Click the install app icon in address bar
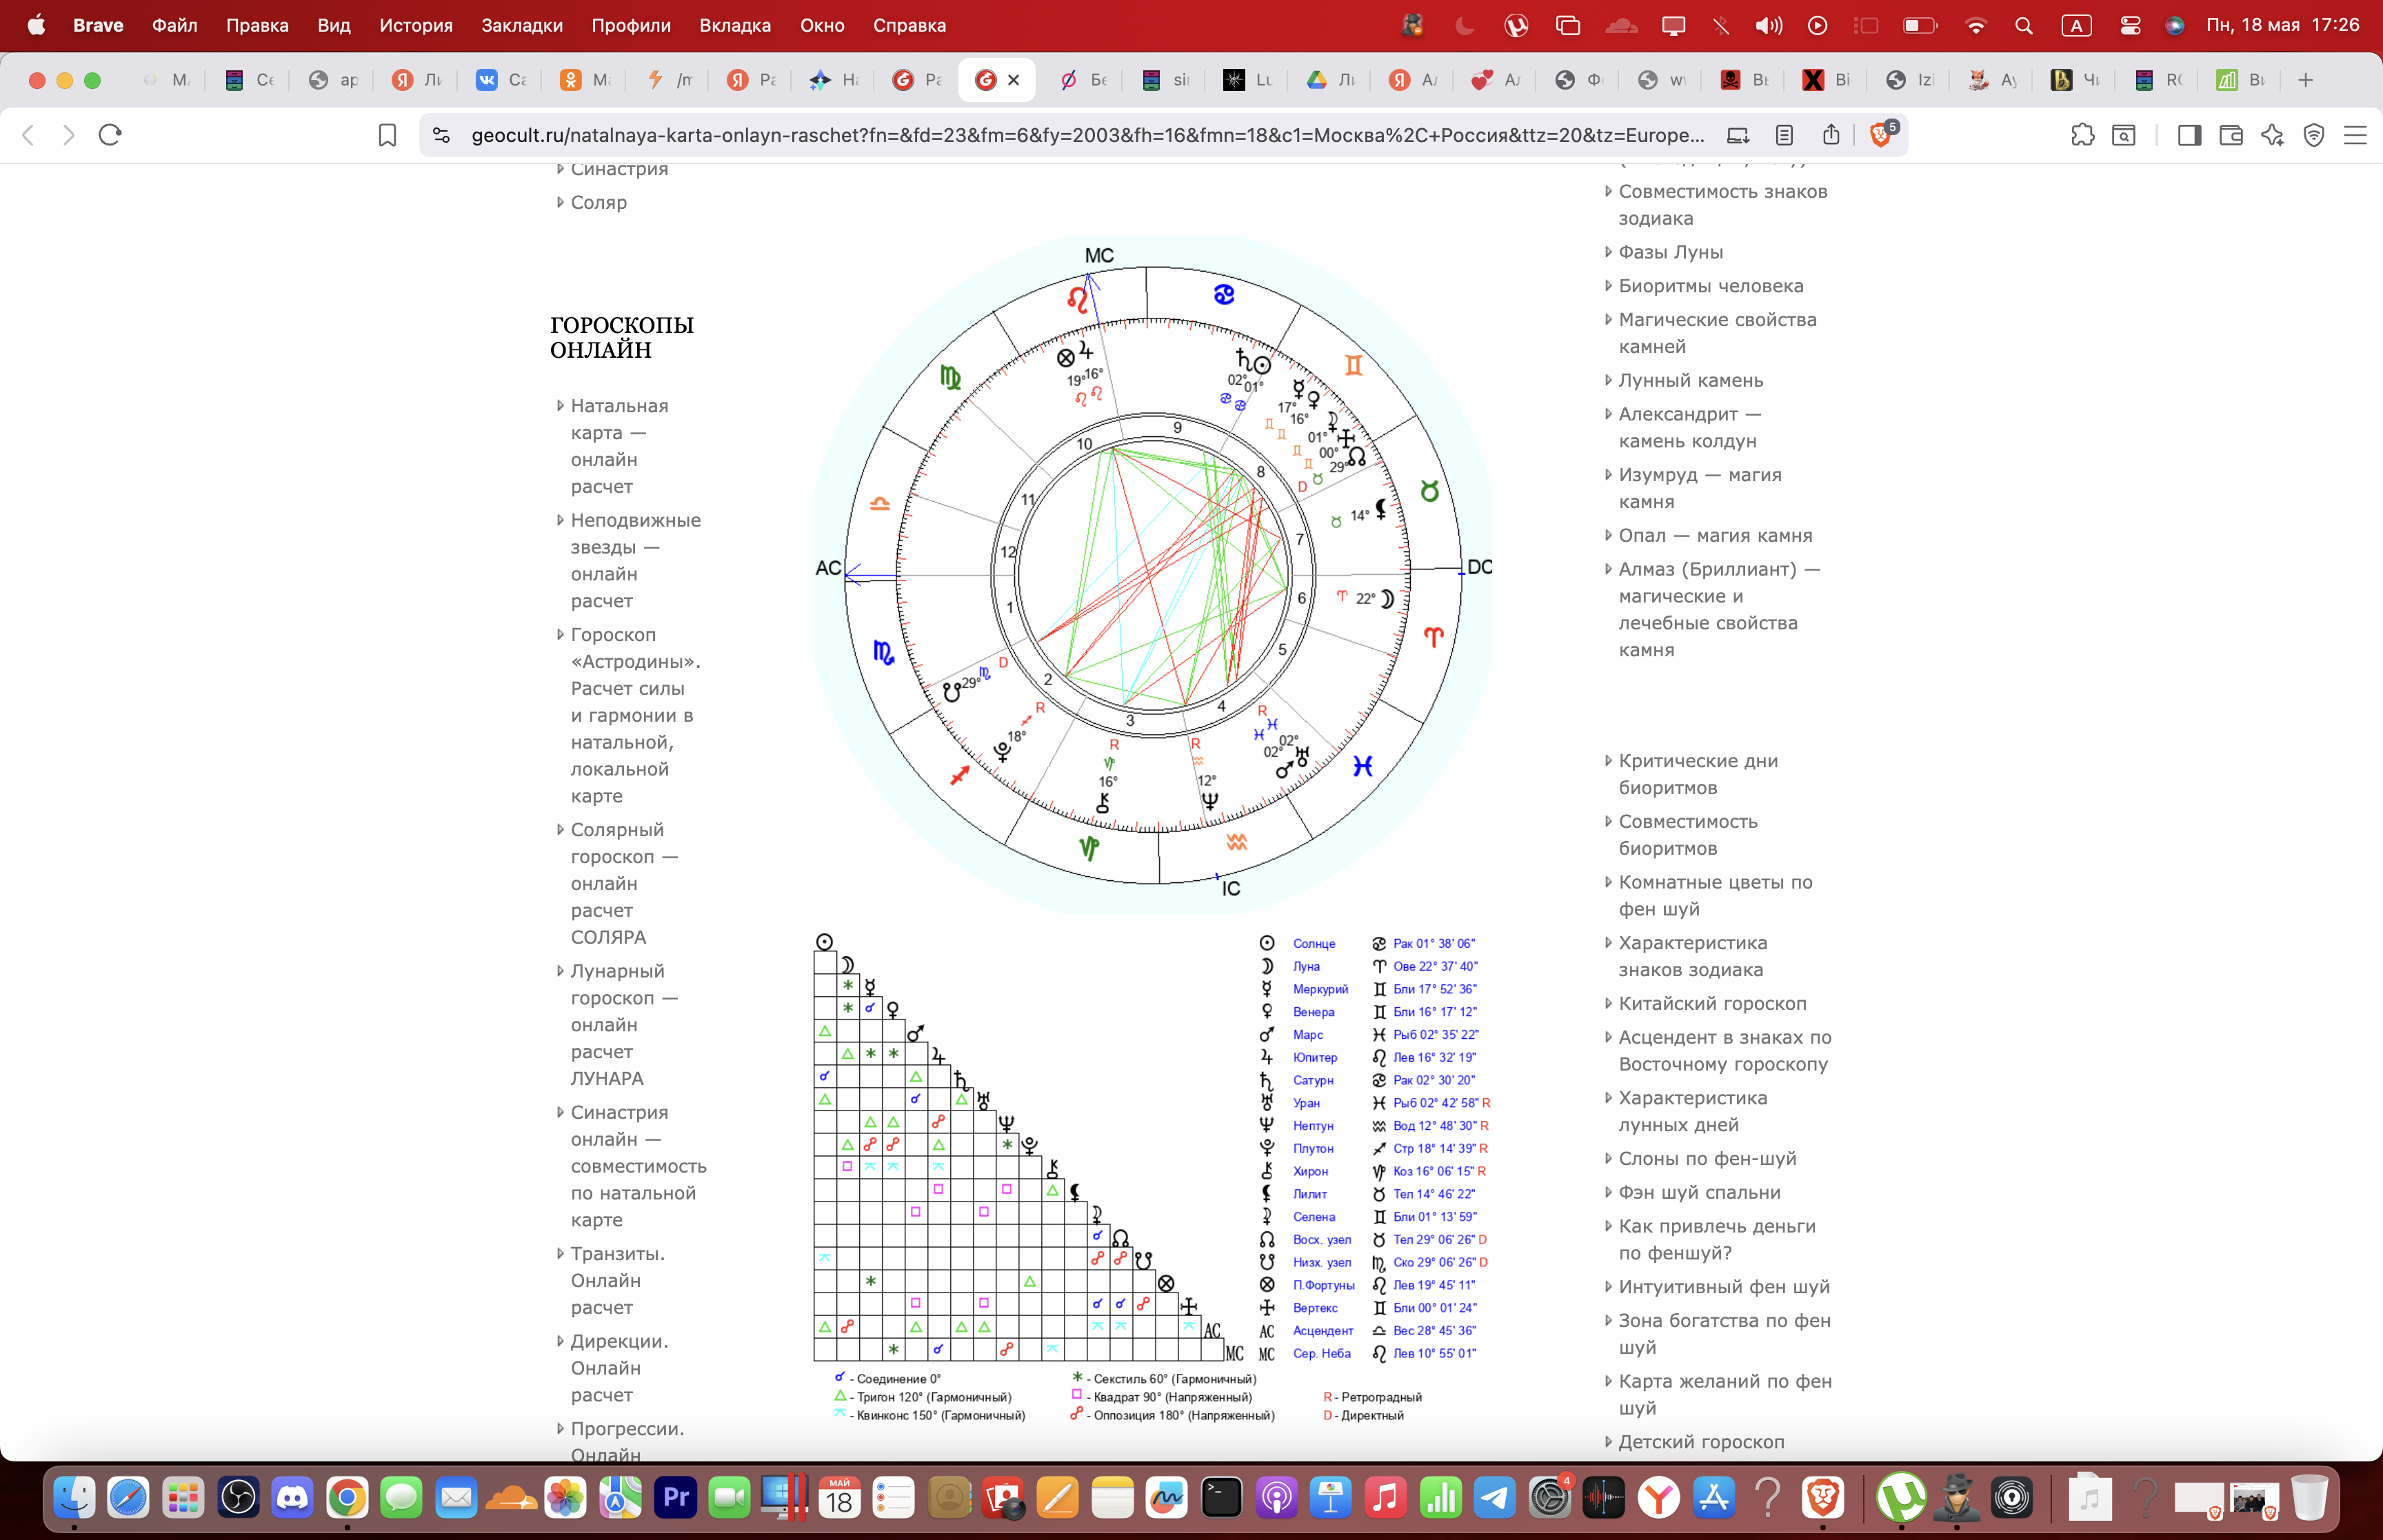Image resolution: width=2383 pixels, height=1540 pixels. click(x=1738, y=135)
